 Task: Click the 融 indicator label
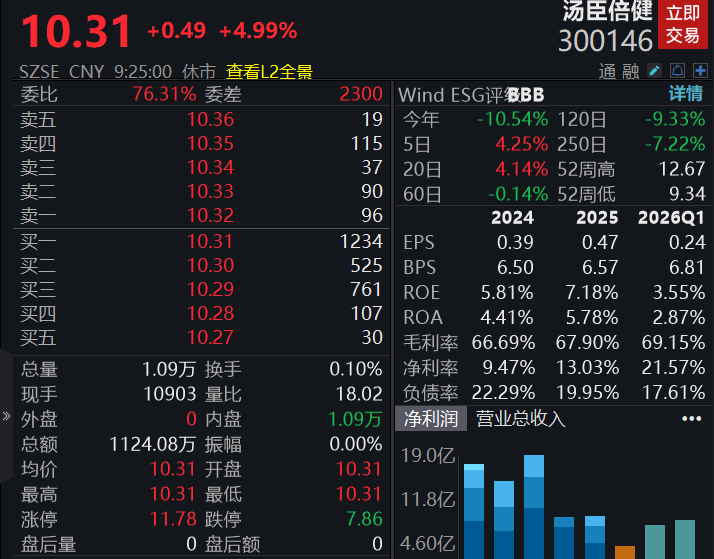click(631, 72)
